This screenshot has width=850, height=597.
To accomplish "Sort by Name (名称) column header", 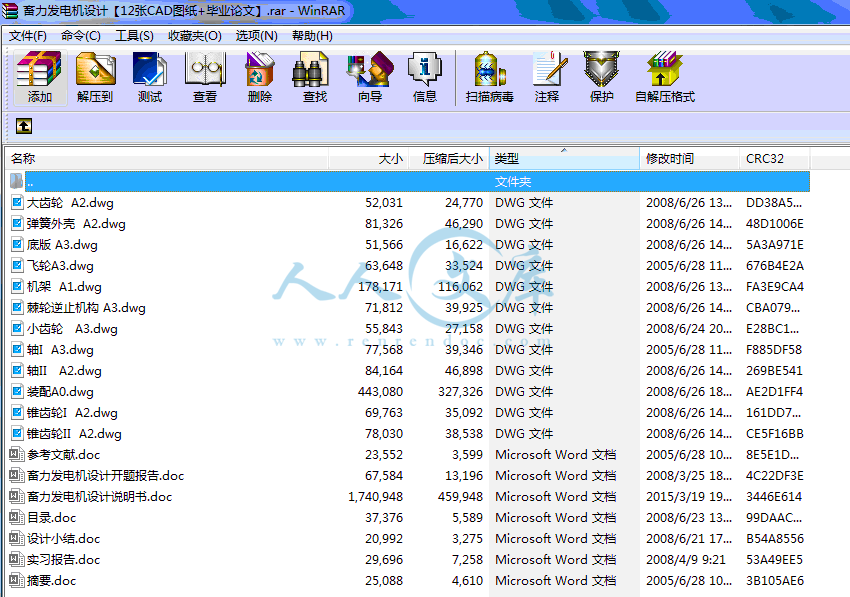I will (x=167, y=159).
